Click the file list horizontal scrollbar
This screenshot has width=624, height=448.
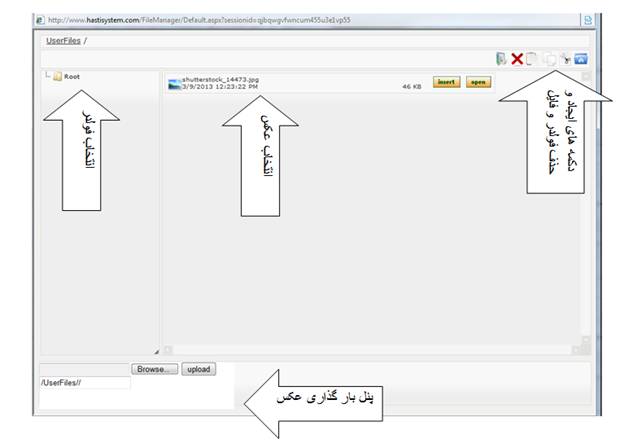point(370,350)
